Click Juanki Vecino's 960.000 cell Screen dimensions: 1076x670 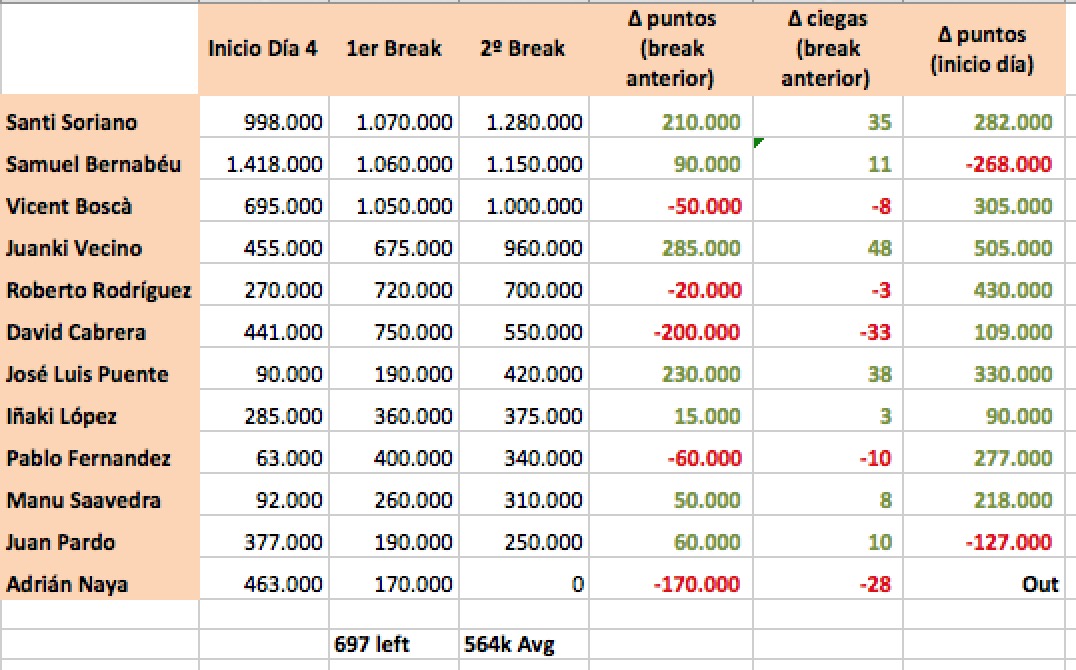point(524,248)
